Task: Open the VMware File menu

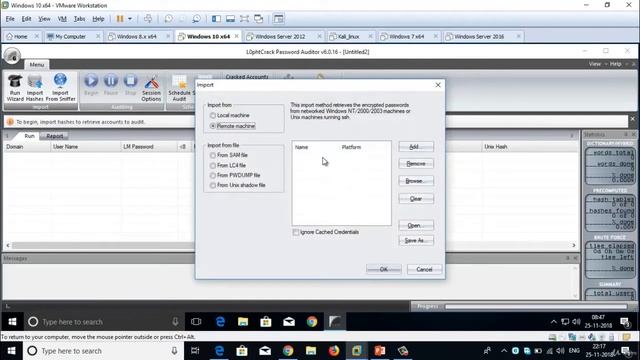Action: pyautogui.click(x=10, y=19)
